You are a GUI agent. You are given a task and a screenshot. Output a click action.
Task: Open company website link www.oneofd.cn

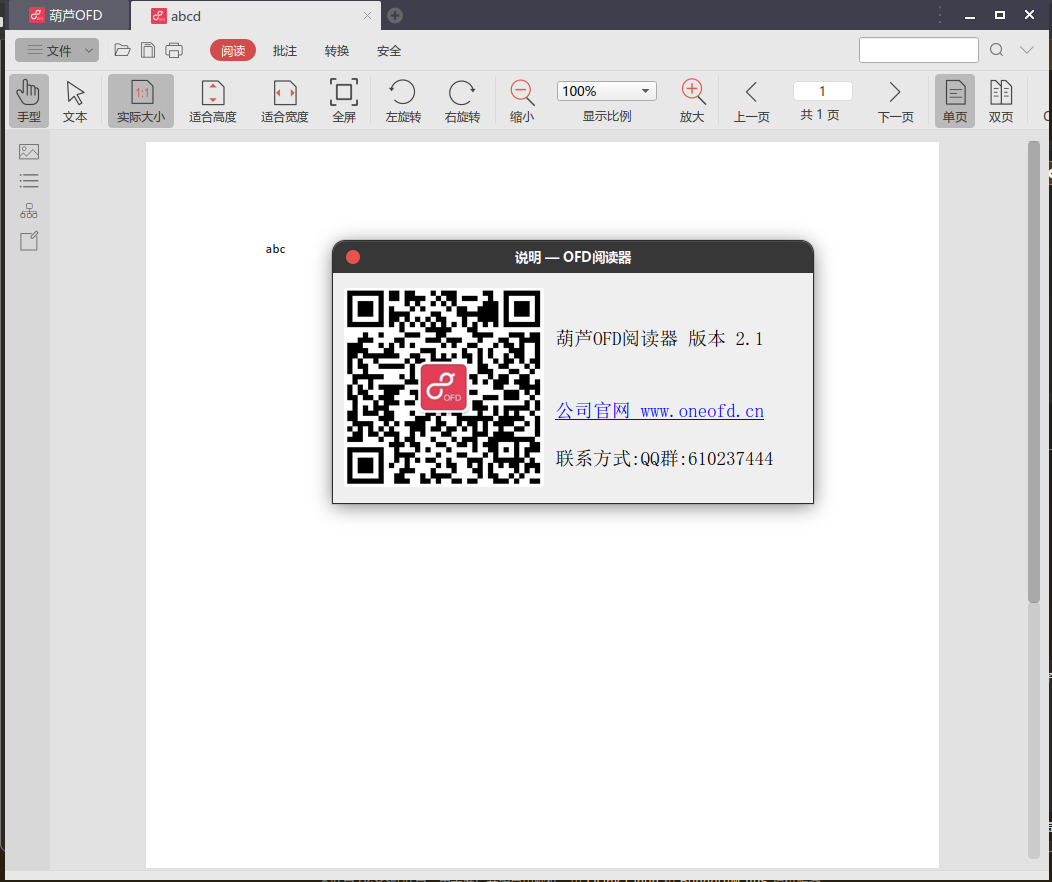tap(660, 410)
